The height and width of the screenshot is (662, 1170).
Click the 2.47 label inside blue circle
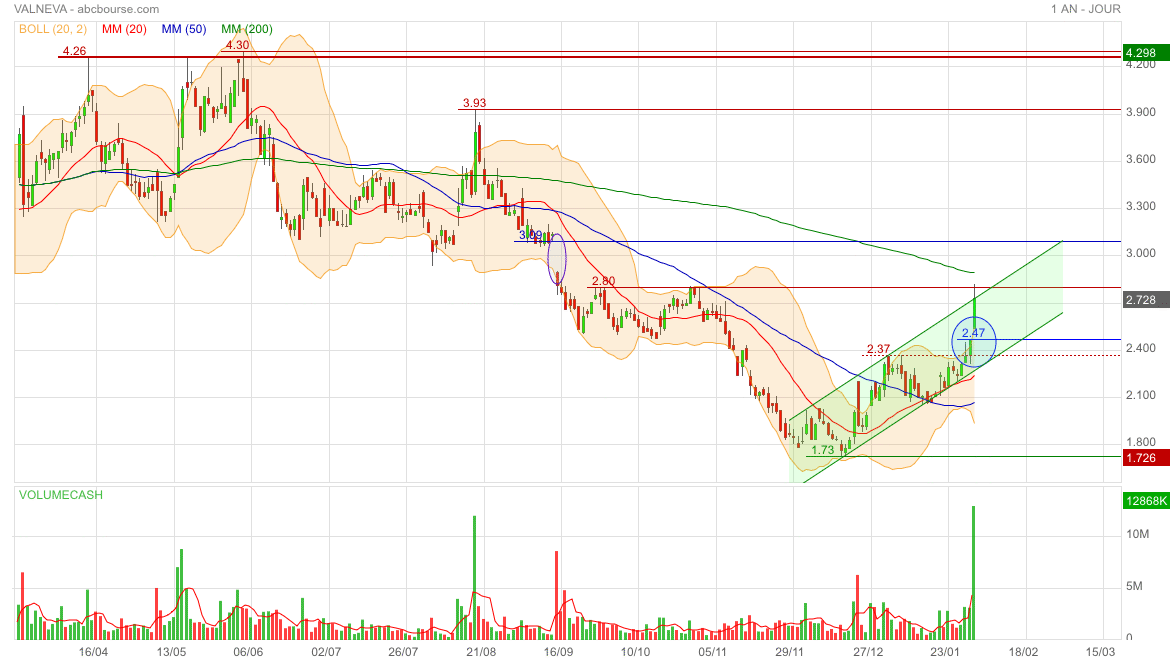974,333
